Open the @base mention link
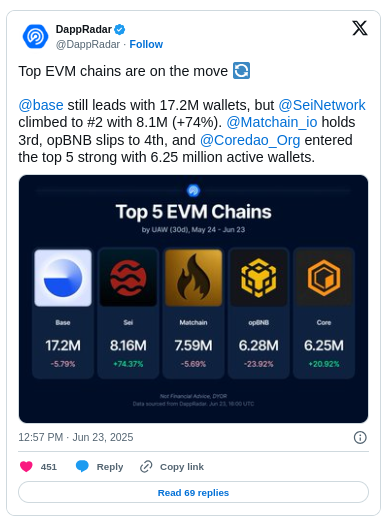The width and height of the screenshot is (392, 524). click(x=41, y=105)
